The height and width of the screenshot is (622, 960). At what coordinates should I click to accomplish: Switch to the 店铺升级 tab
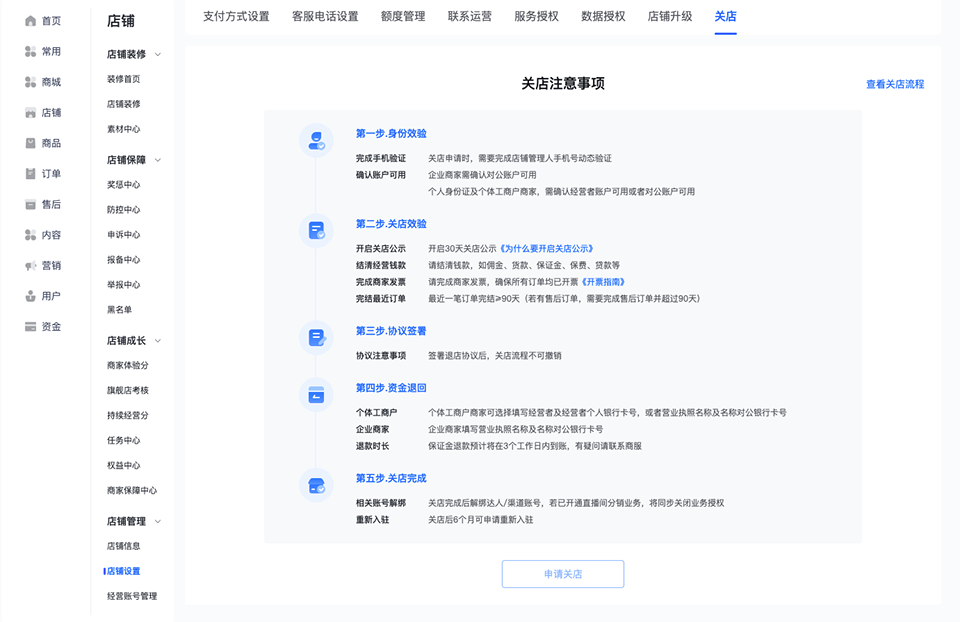[670, 16]
